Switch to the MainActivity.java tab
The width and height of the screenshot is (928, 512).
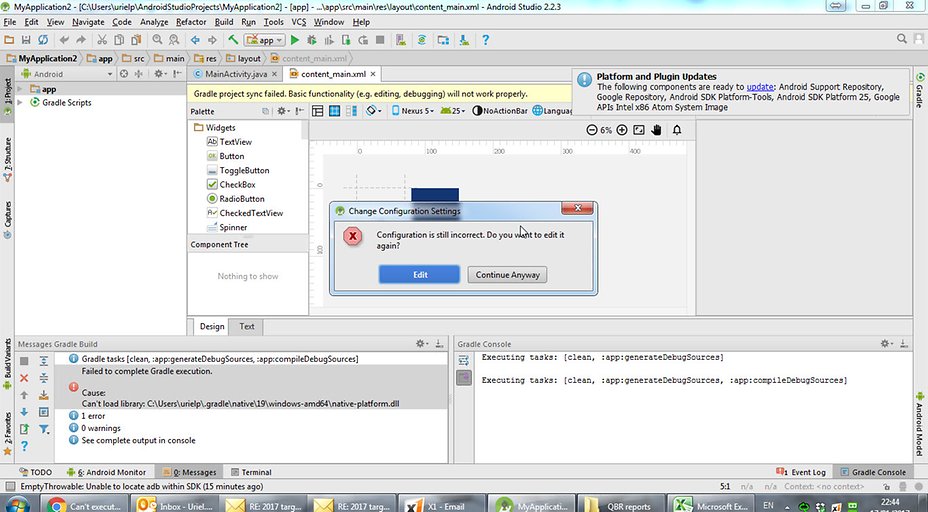click(236, 74)
